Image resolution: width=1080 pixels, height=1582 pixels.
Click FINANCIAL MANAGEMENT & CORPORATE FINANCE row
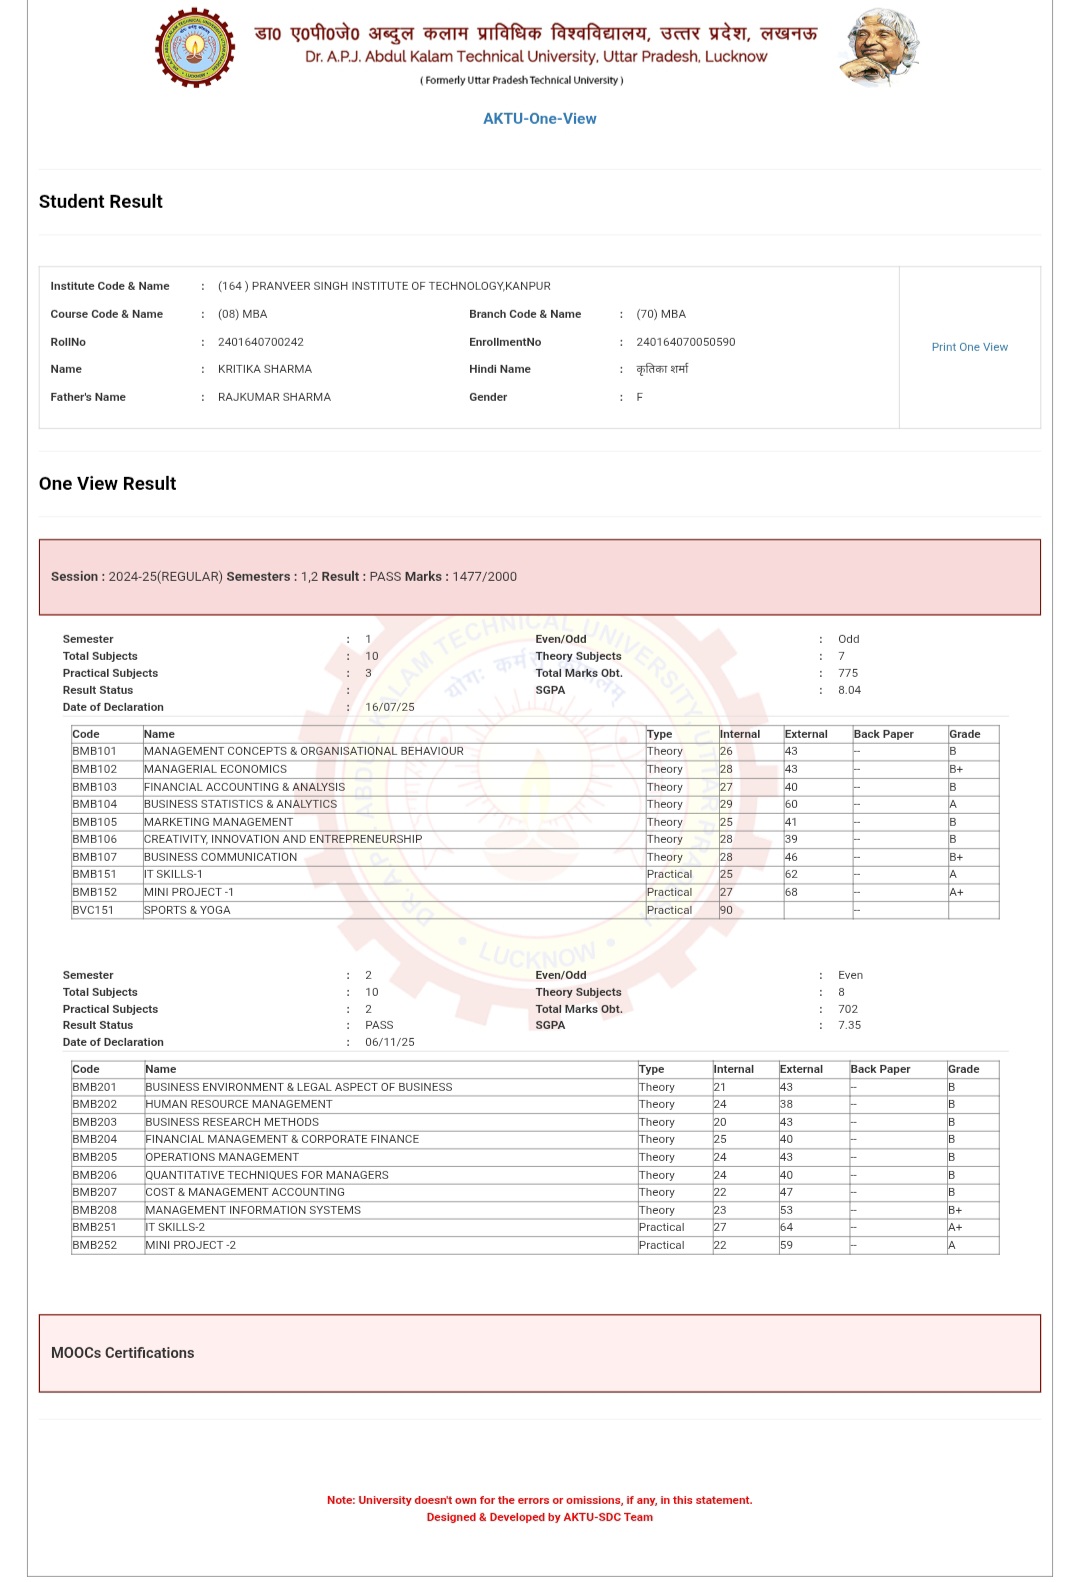pos(535,1139)
